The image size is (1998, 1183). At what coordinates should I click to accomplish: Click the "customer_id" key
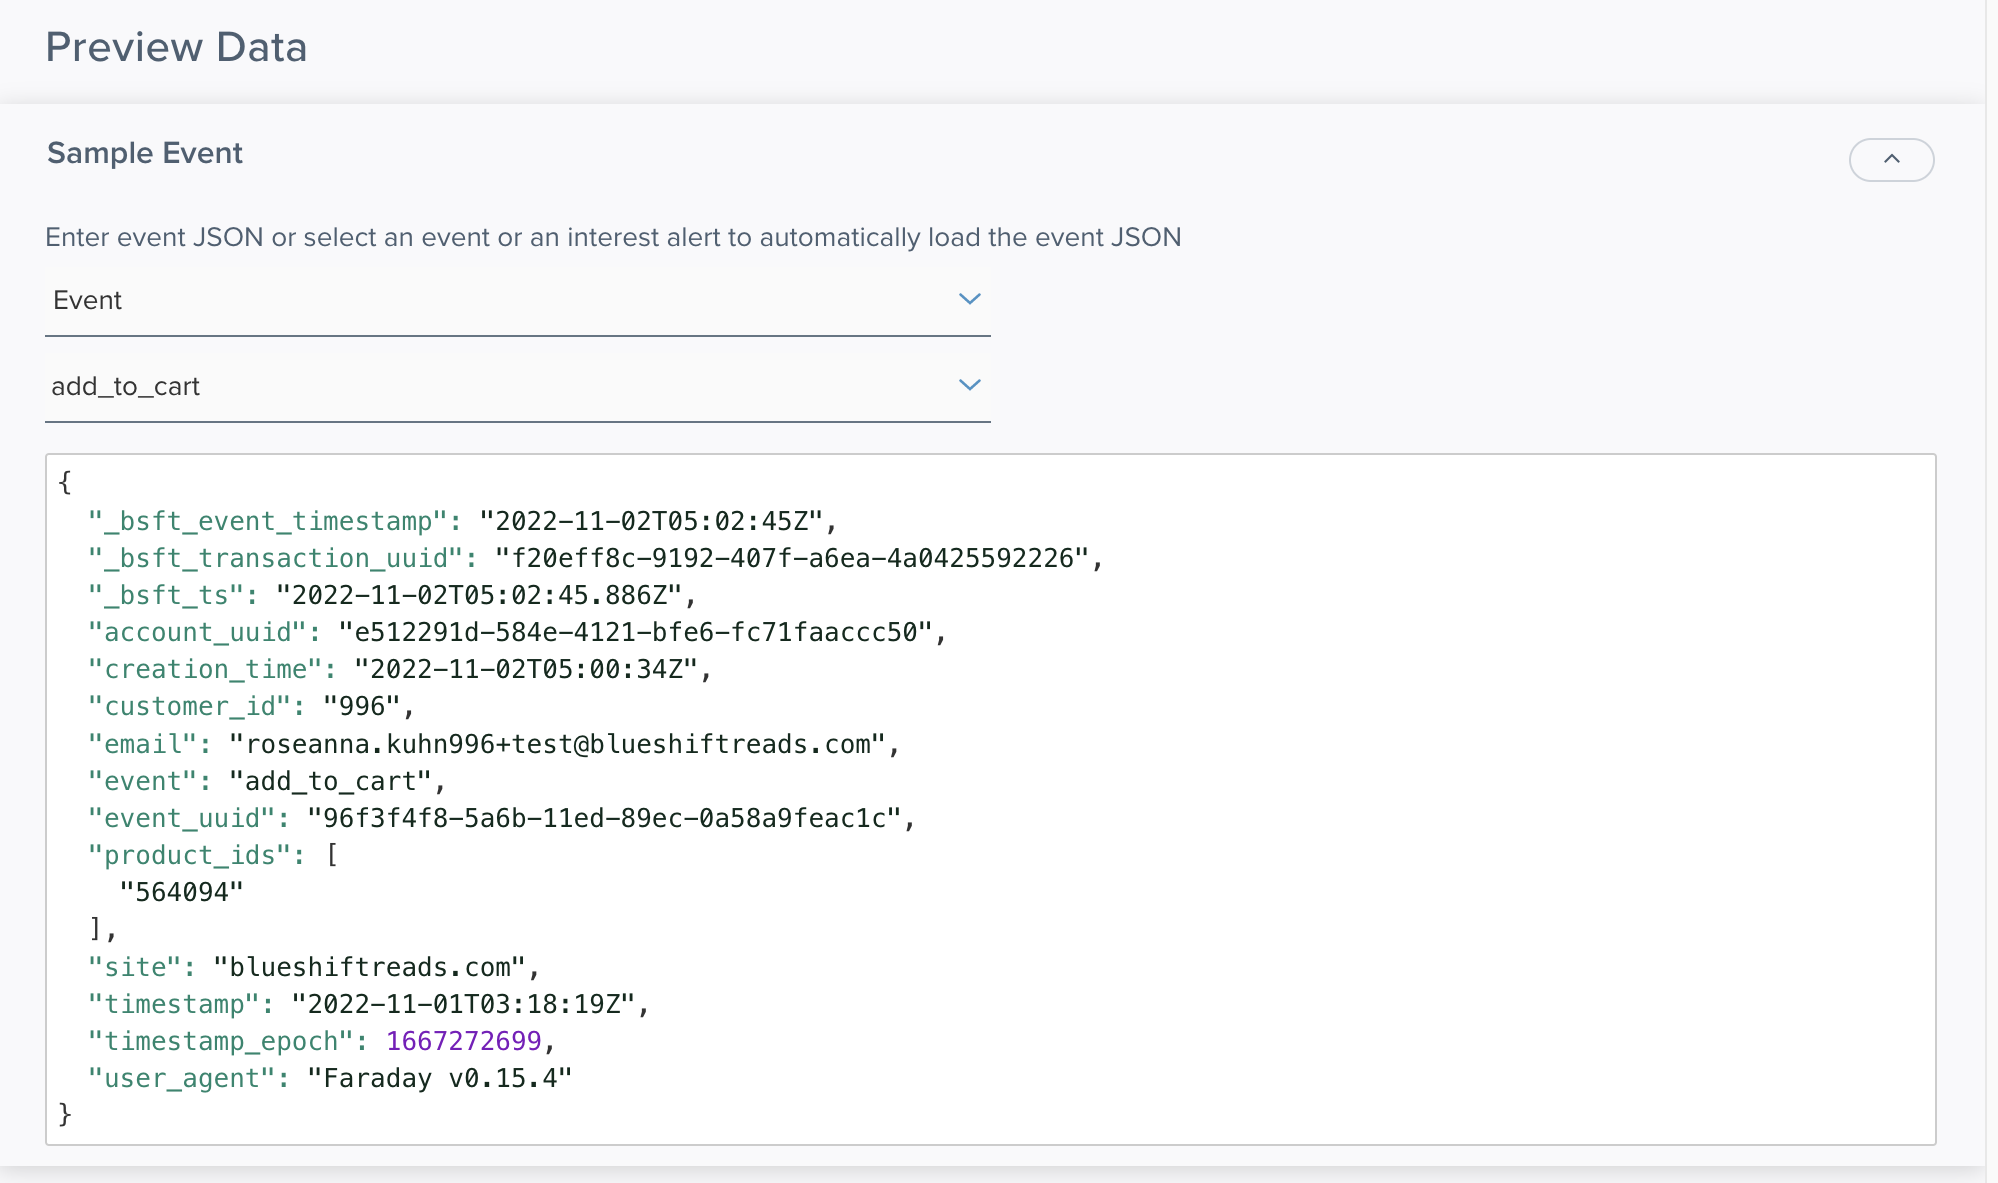click(x=188, y=706)
